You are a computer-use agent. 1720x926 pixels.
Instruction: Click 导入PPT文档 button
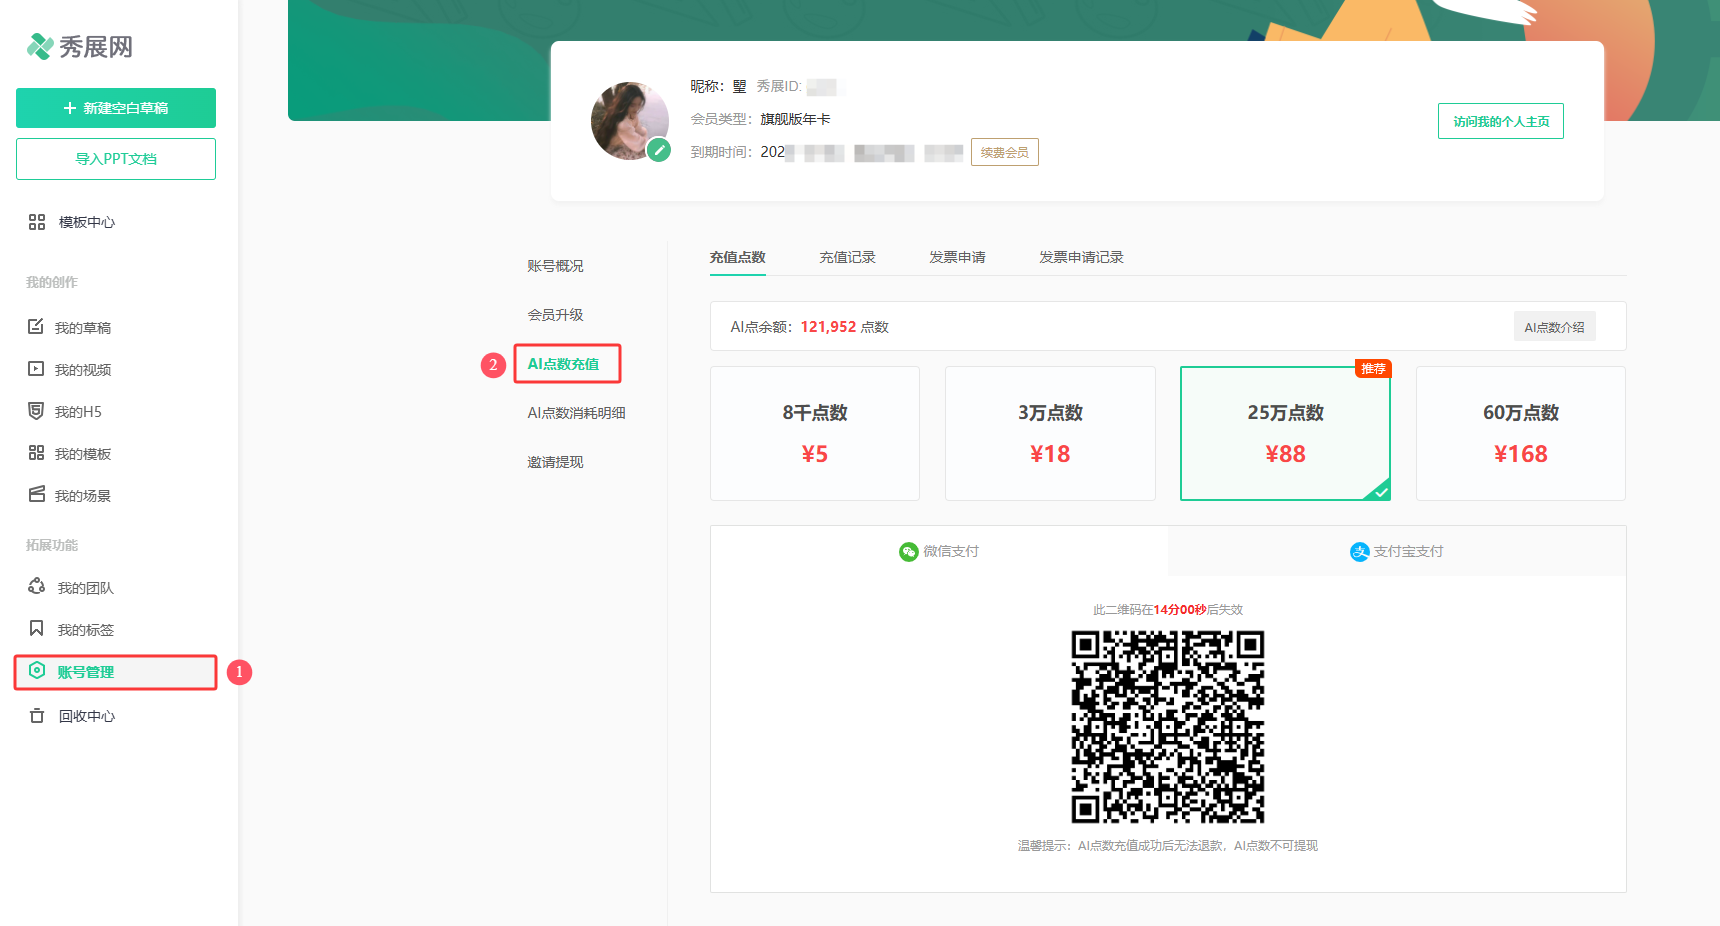(116, 159)
